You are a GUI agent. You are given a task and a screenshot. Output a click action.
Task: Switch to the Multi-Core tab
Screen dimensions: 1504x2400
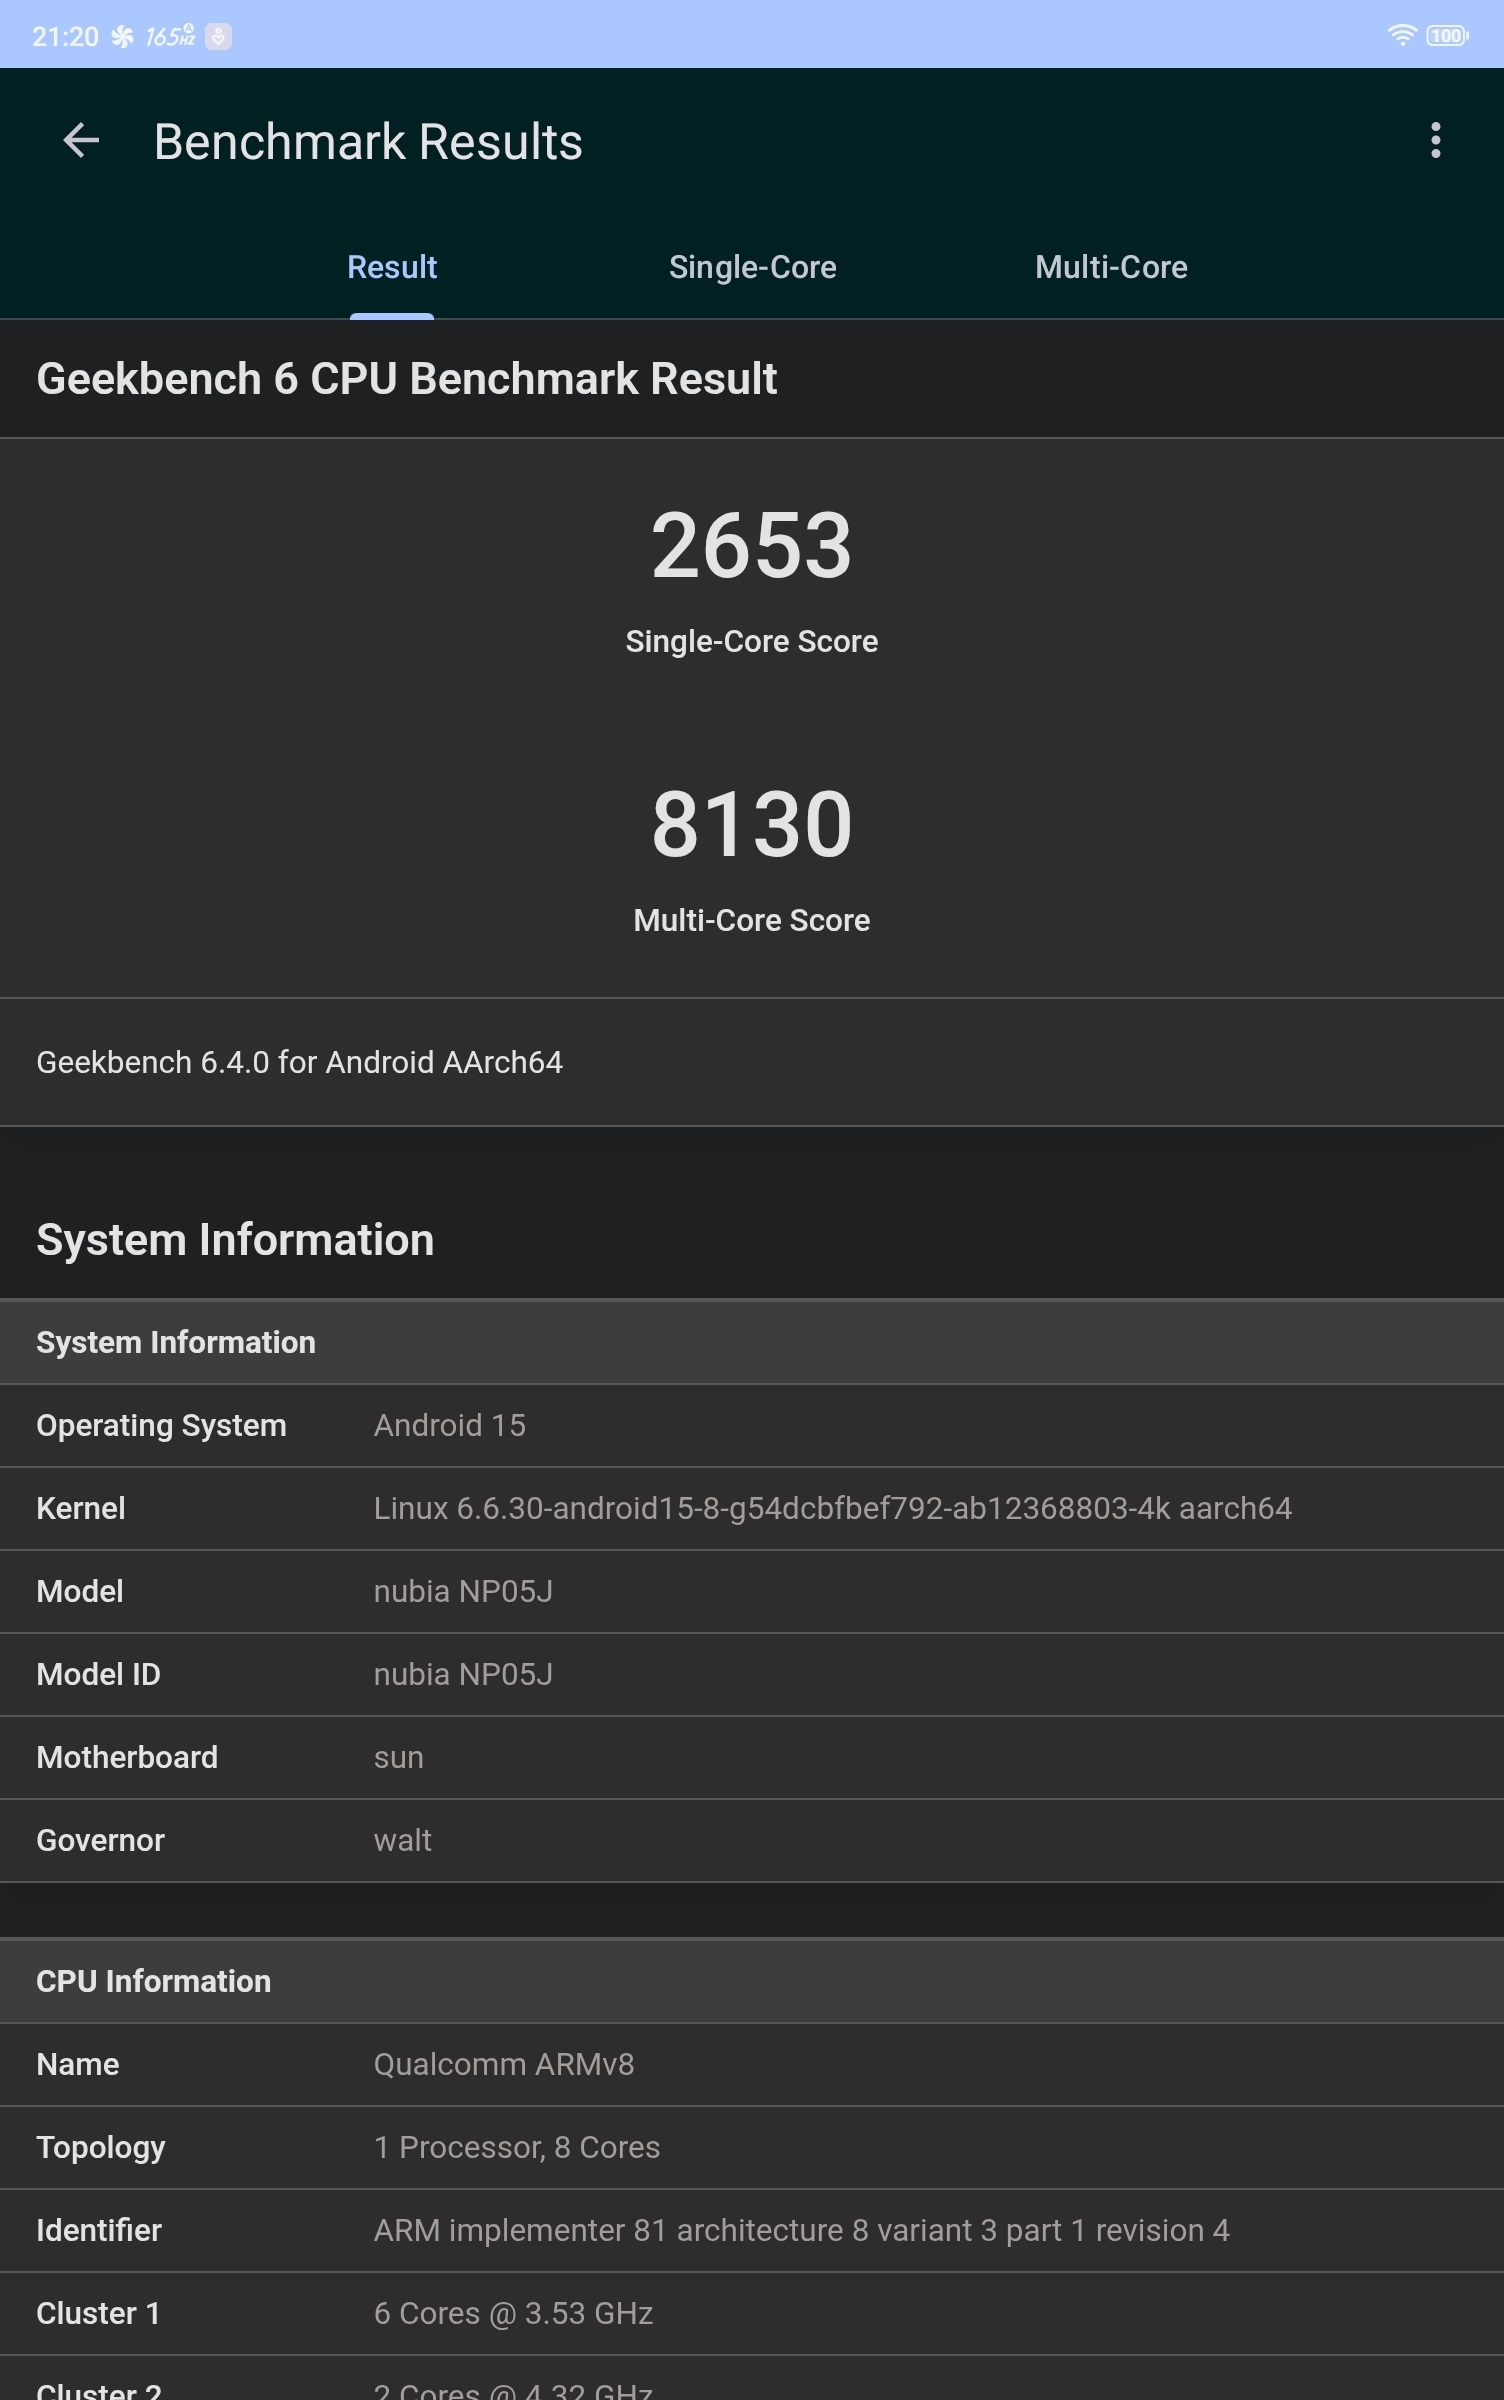(x=1111, y=267)
